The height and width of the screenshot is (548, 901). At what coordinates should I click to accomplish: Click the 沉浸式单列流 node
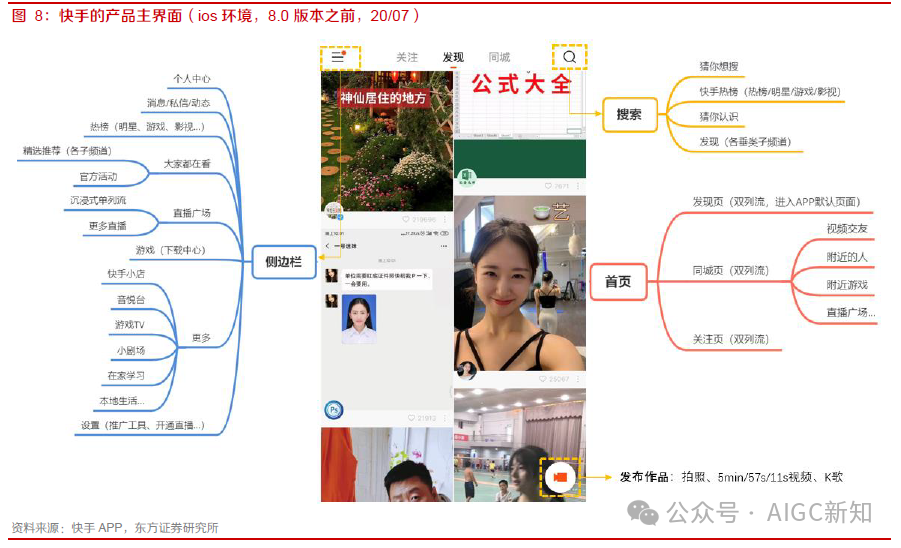click(x=98, y=200)
